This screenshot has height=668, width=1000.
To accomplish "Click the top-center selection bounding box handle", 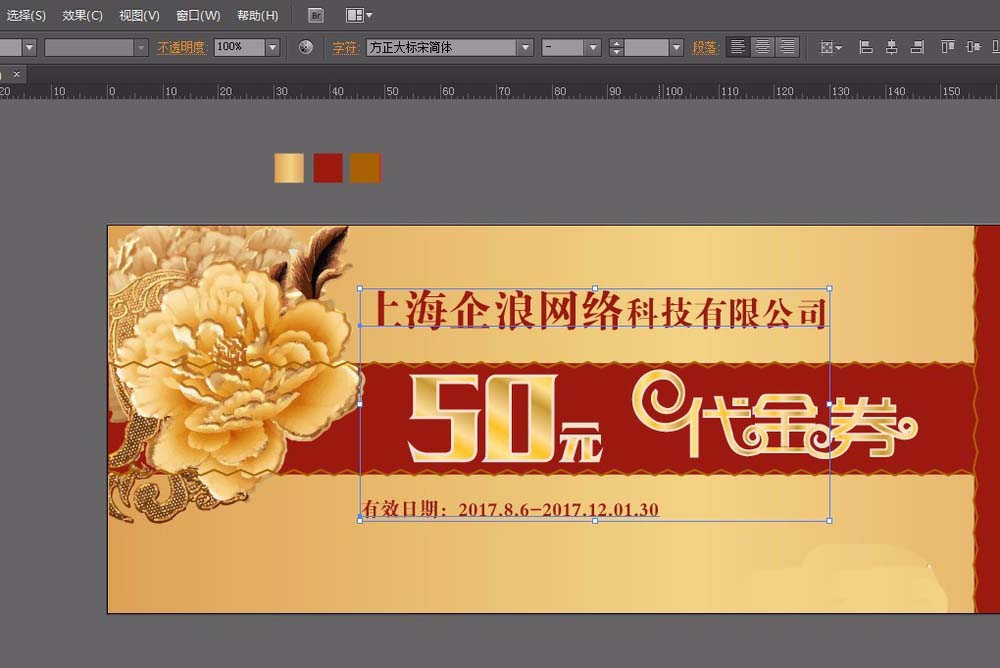I will [595, 288].
